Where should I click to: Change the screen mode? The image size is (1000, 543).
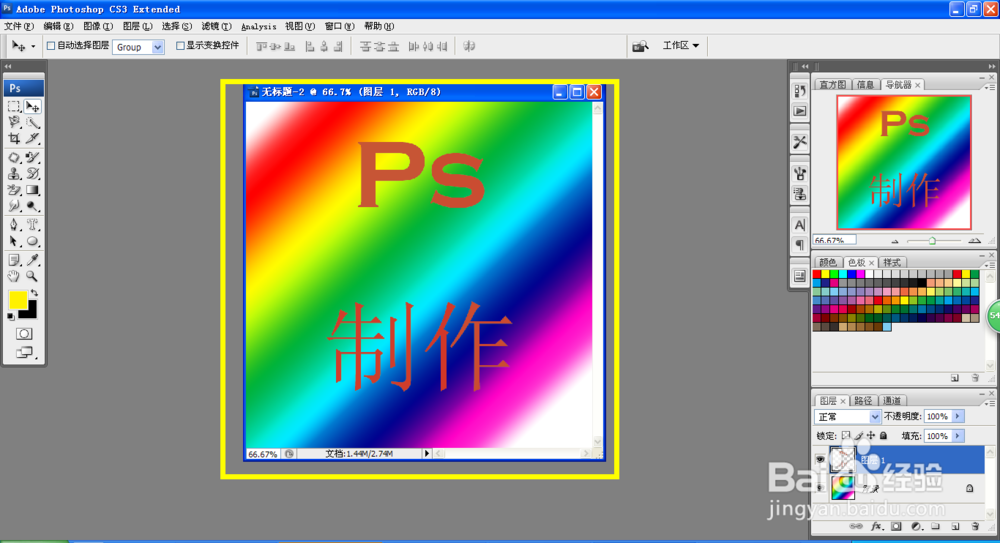coord(24,352)
